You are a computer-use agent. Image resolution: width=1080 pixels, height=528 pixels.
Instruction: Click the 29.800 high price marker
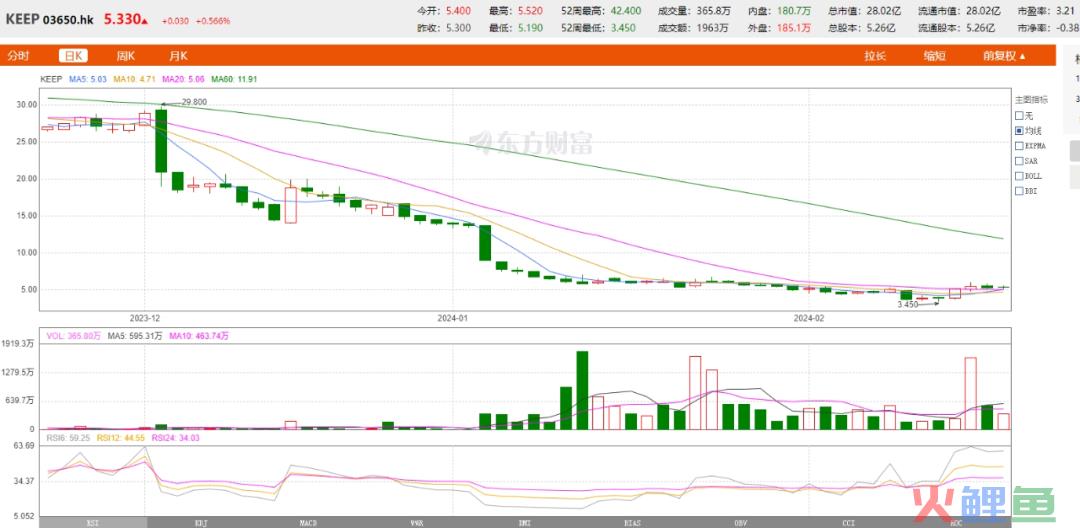(194, 102)
